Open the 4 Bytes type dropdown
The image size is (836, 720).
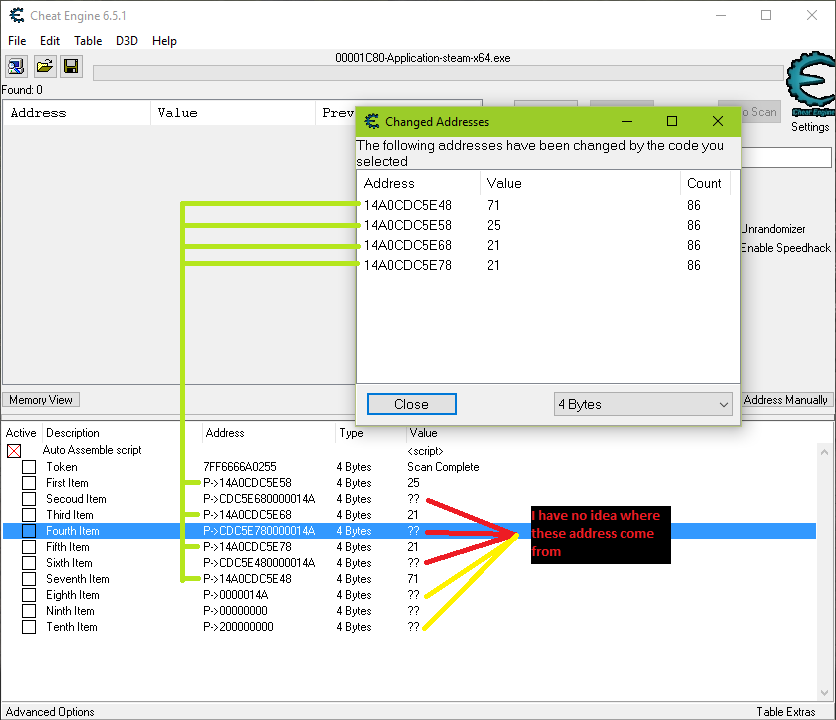tap(643, 404)
